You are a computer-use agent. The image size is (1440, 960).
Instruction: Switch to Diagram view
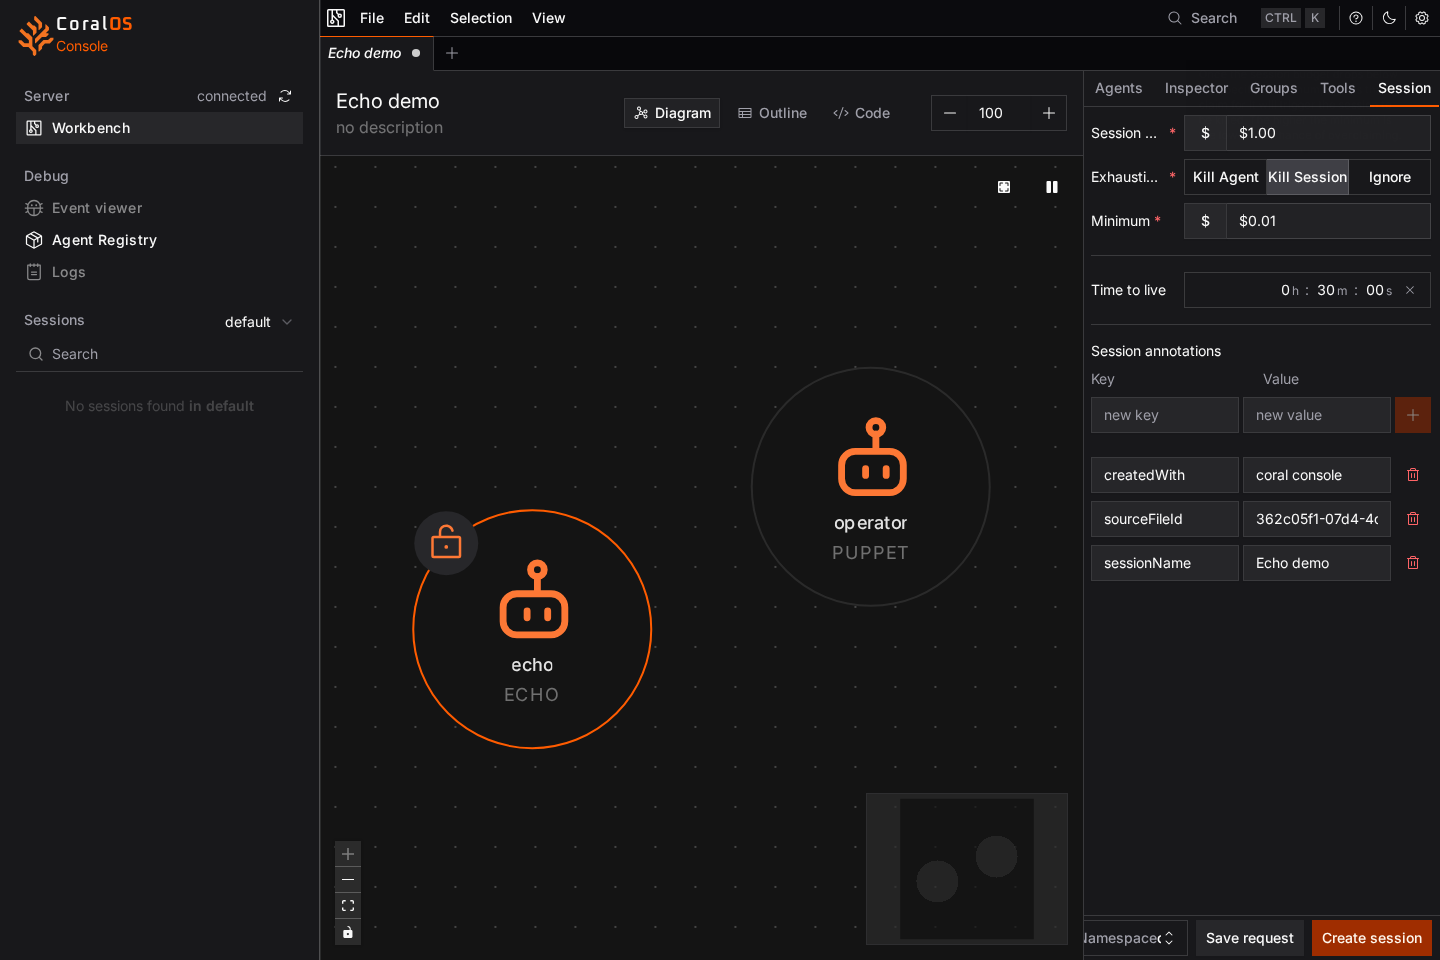coord(672,113)
